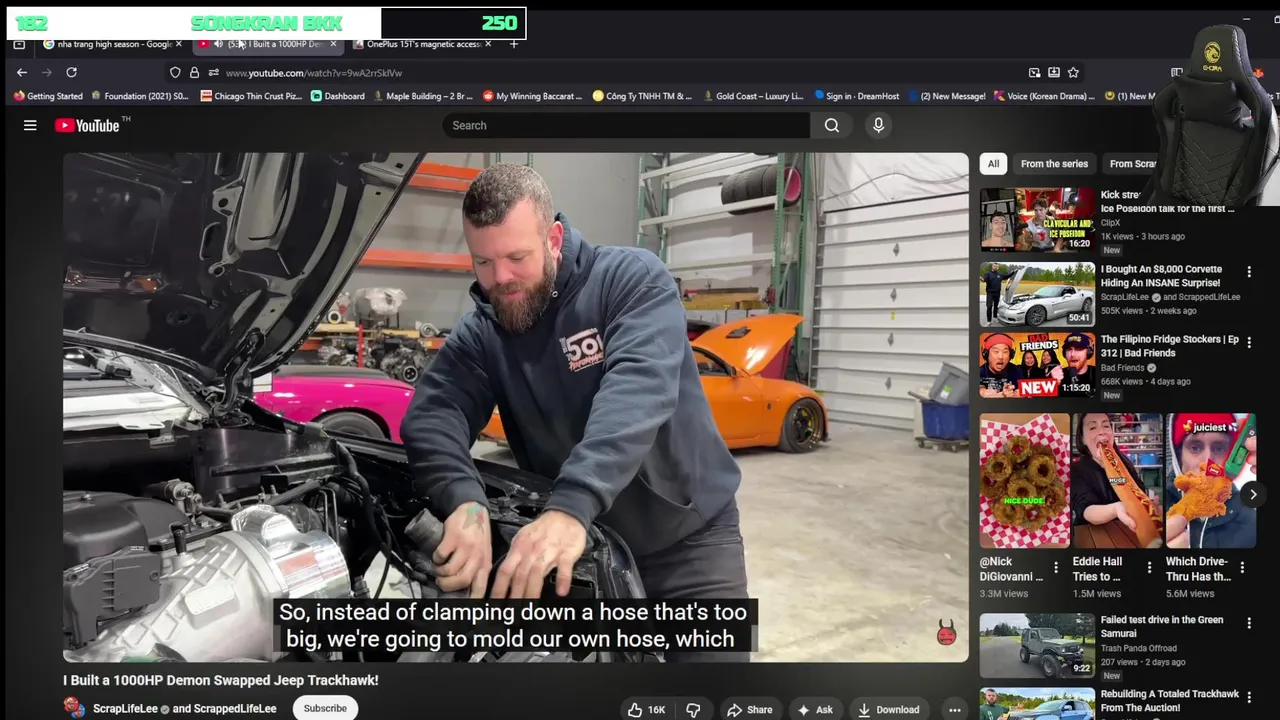1280x720 pixels.
Task: Open the YouTube hamburger guide menu
Action: [30, 125]
